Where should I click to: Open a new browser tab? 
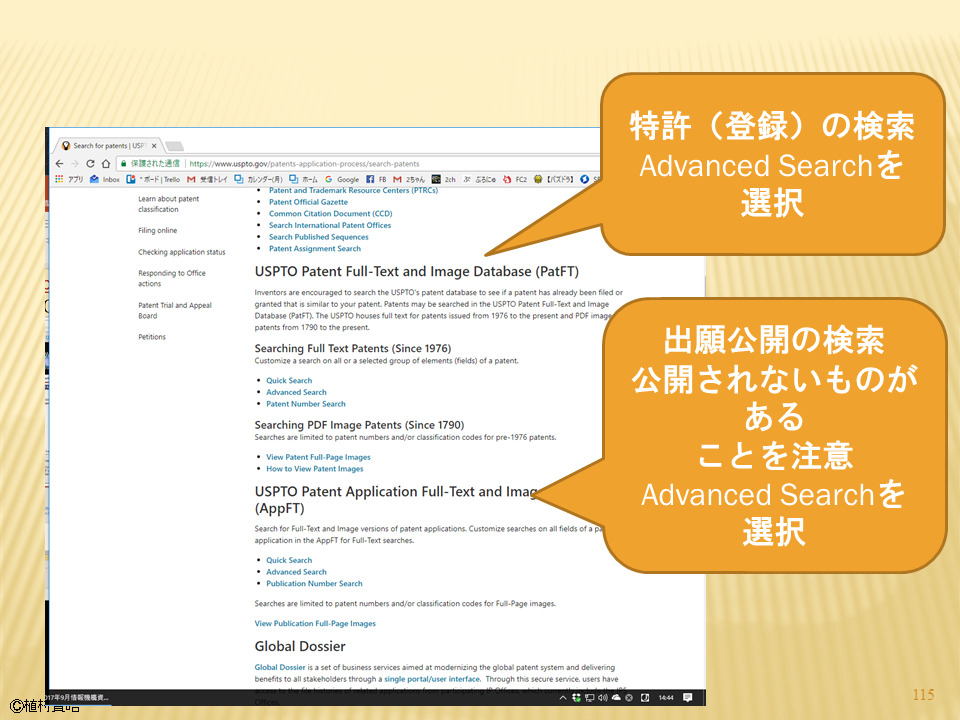[x=174, y=146]
